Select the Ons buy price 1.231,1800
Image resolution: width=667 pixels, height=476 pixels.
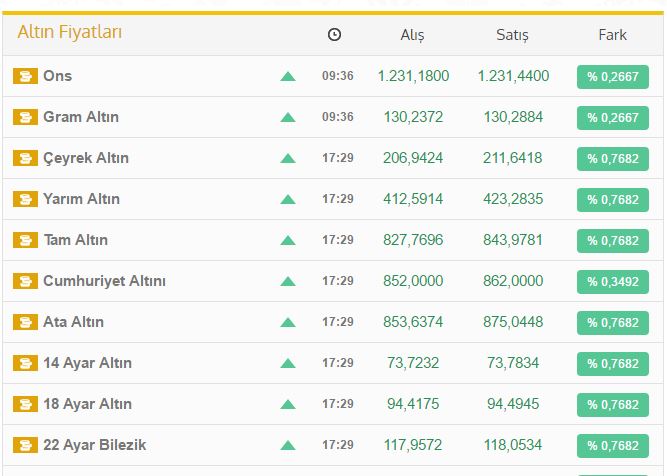[413, 76]
